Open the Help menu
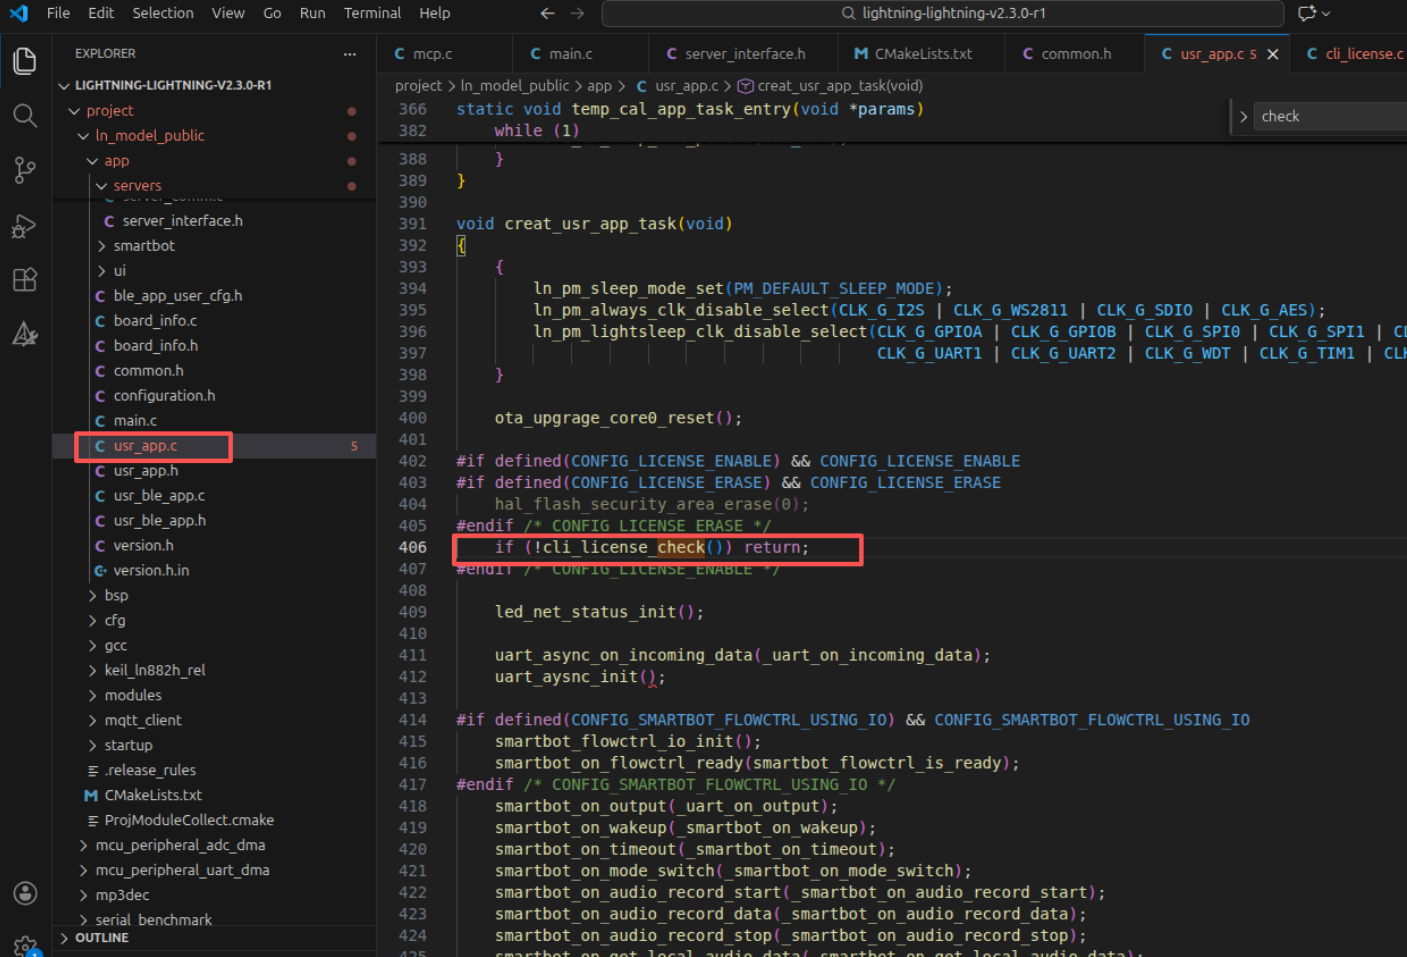This screenshot has height=957, width=1407. tap(434, 13)
